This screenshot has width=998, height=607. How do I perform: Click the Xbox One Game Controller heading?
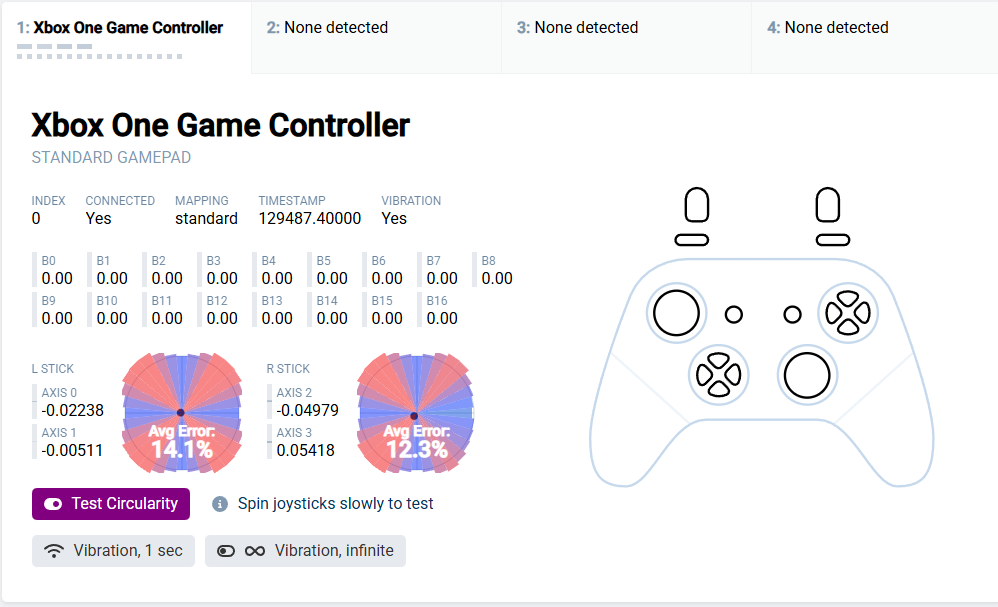(x=220, y=125)
